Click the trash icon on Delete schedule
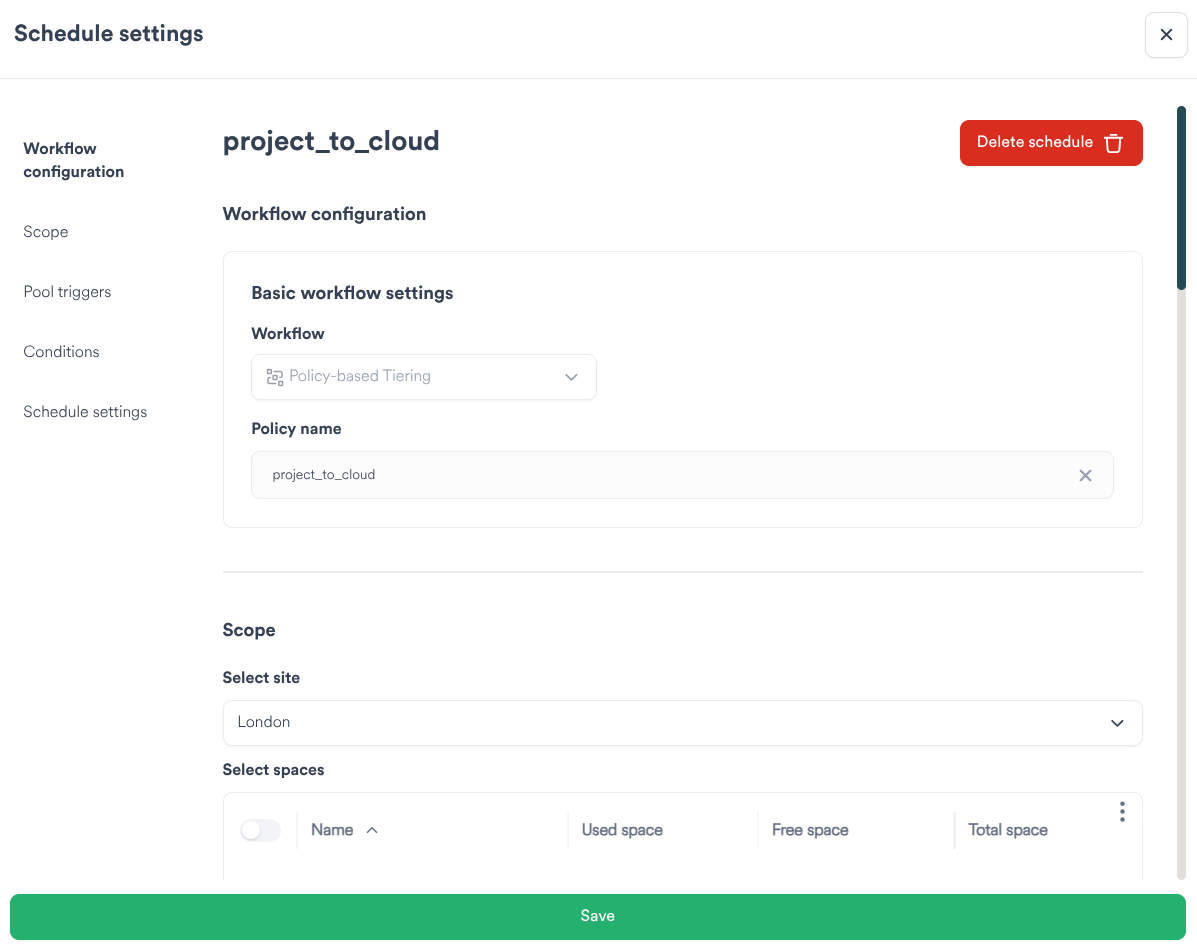Screen dimensions: 1197x952 pos(1113,143)
